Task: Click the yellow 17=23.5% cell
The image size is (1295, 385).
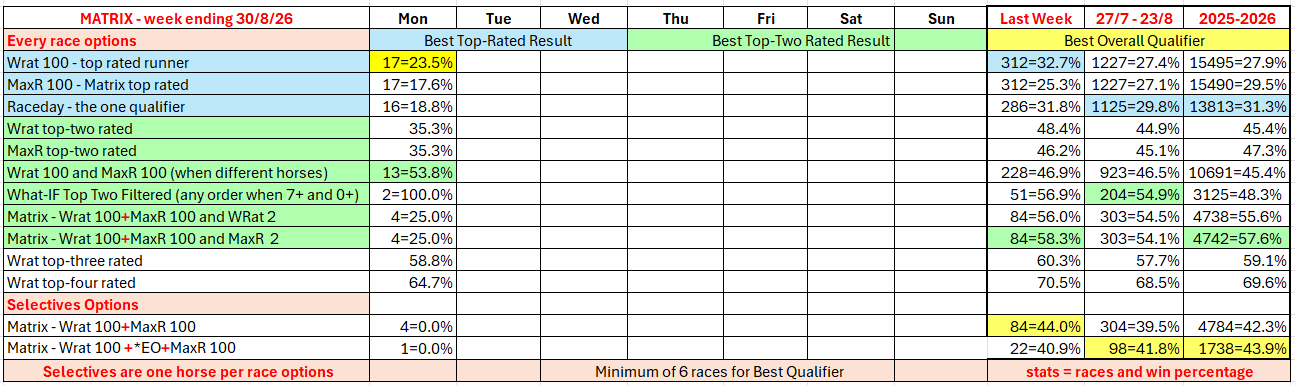Action: (413, 63)
